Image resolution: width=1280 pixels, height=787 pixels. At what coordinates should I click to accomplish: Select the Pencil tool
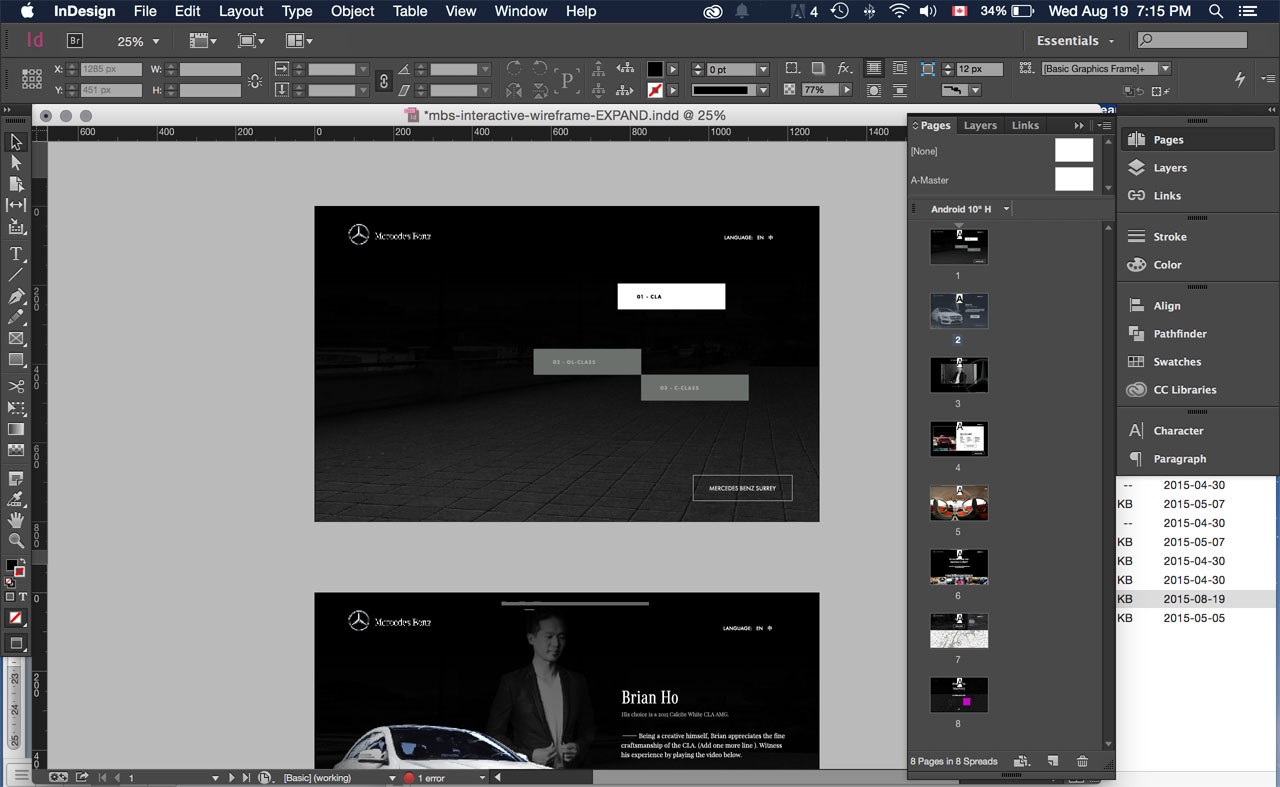(16, 317)
